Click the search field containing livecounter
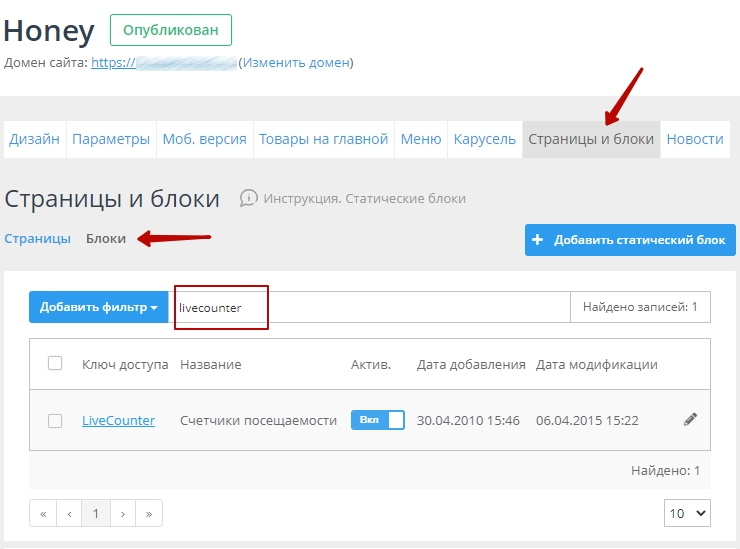 [x=370, y=307]
